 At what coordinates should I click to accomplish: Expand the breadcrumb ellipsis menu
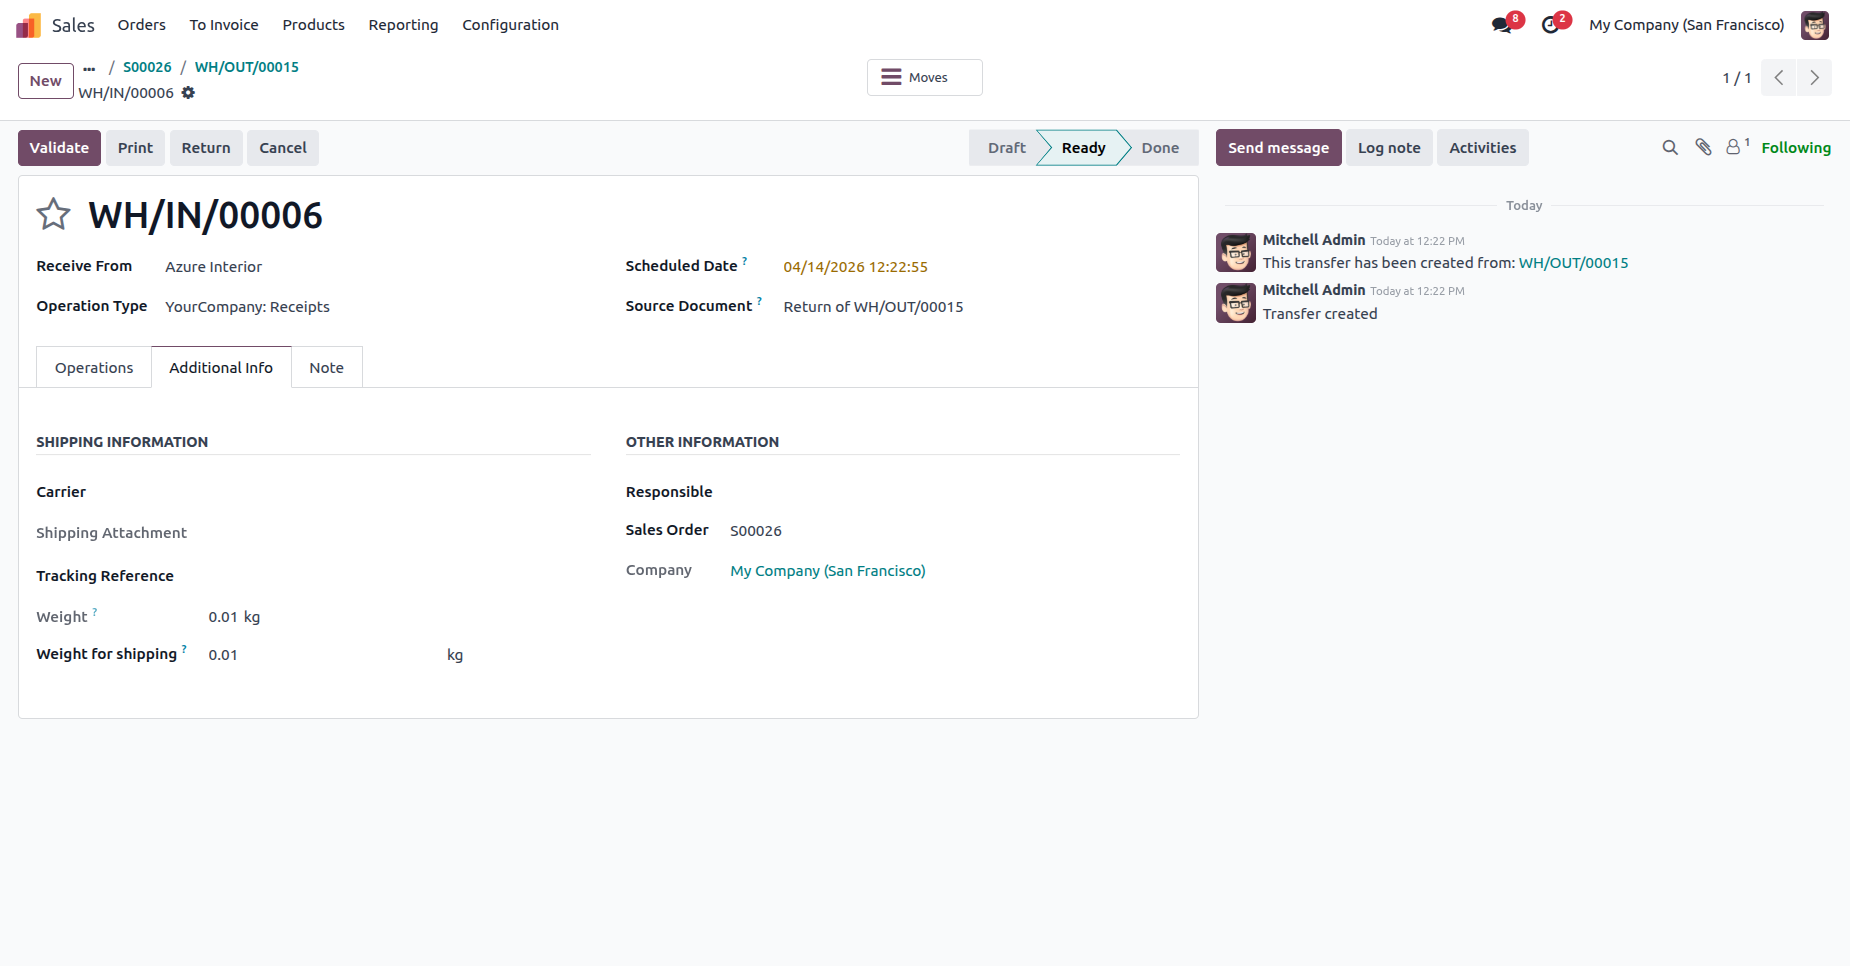coord(89,68)
